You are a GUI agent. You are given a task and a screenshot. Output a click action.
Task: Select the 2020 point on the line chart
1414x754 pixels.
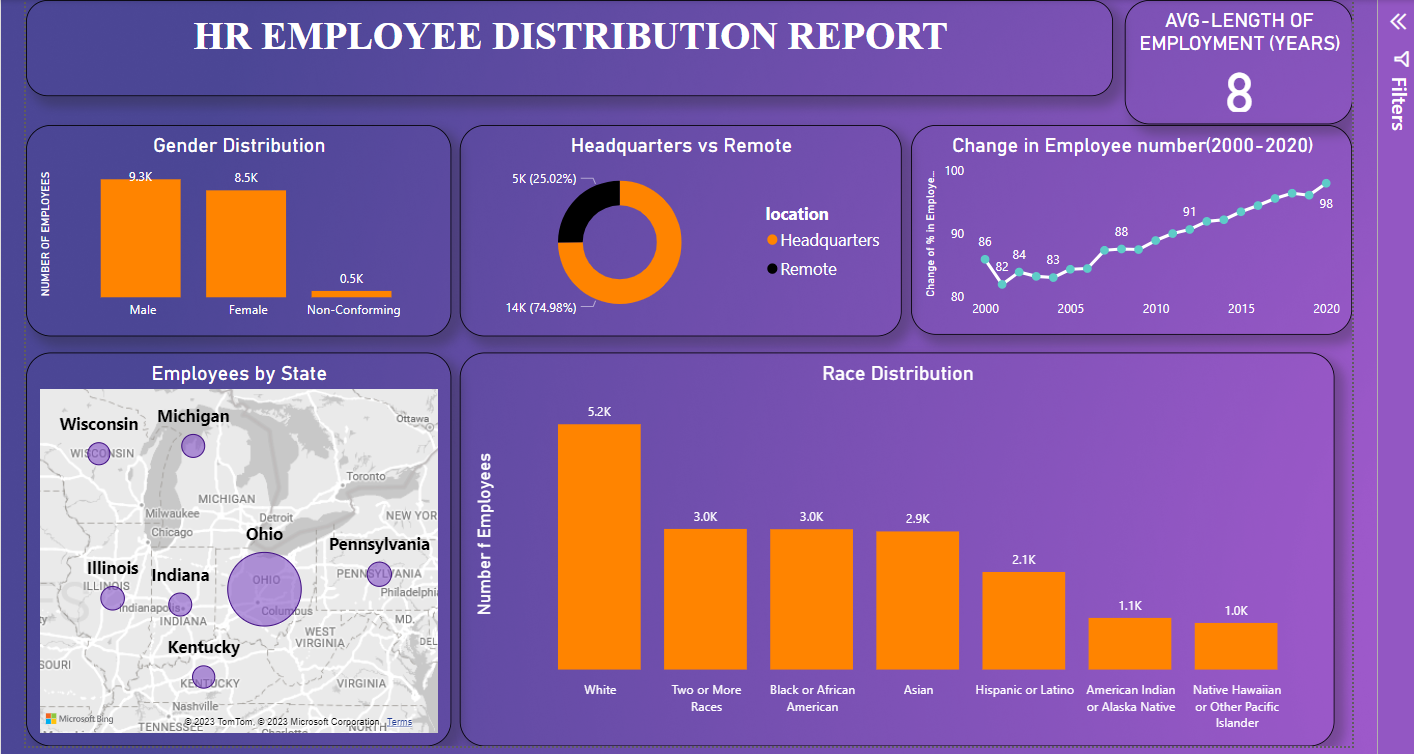point(1327,184)
